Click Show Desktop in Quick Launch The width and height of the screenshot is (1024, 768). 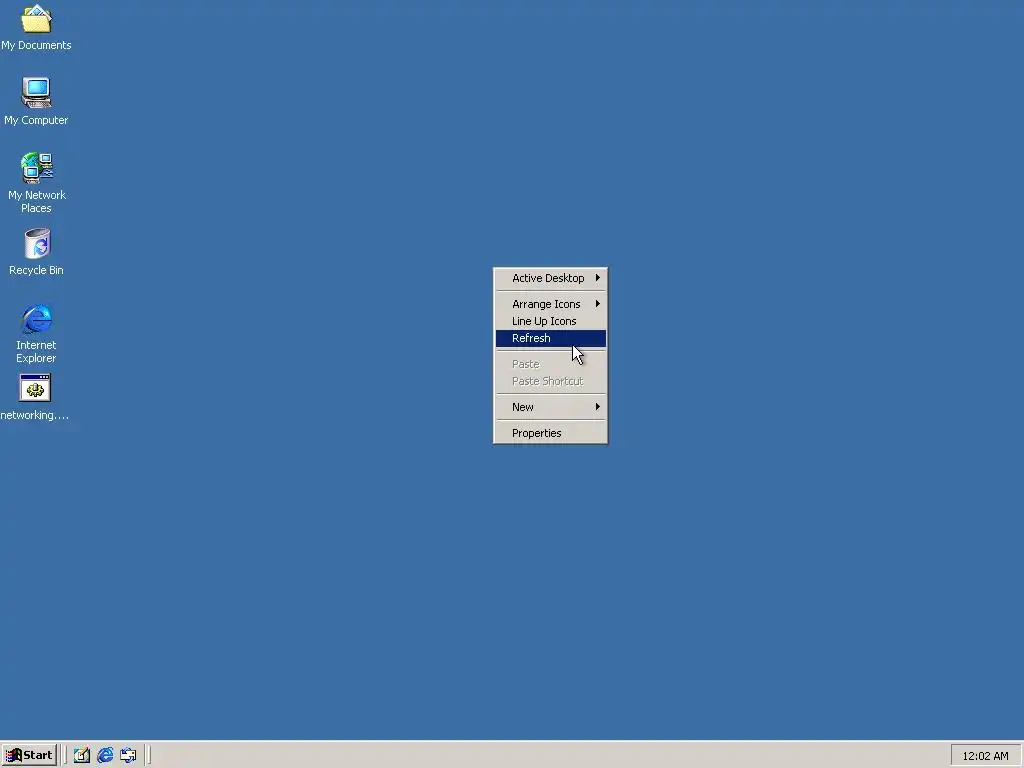tap(81, 755)
